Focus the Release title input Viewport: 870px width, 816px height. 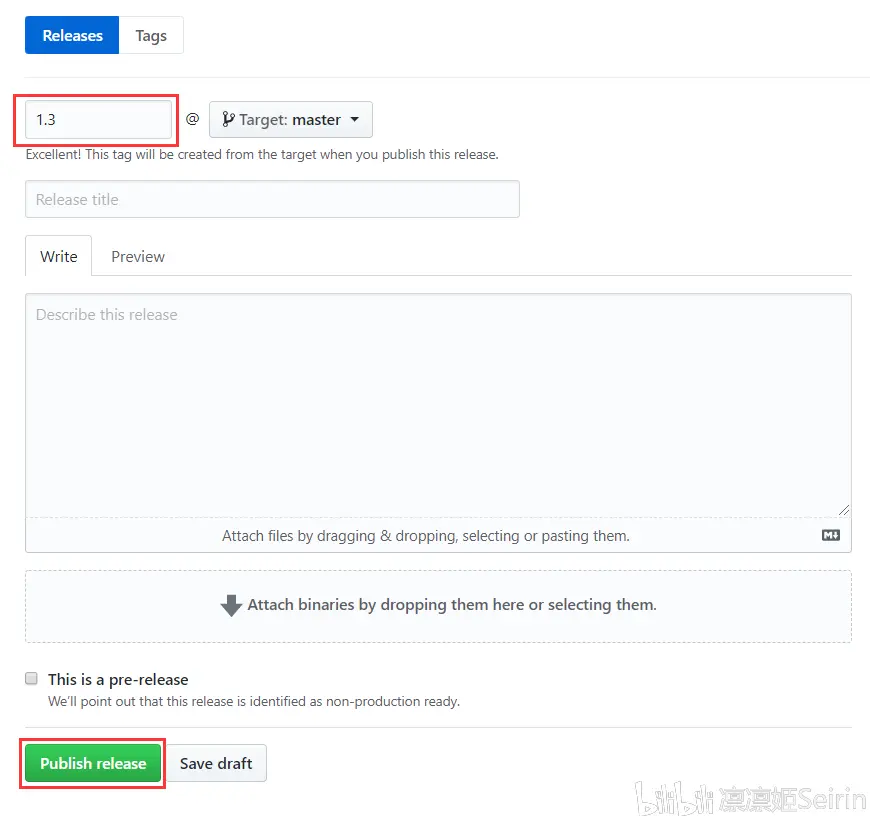click(272, 199)
